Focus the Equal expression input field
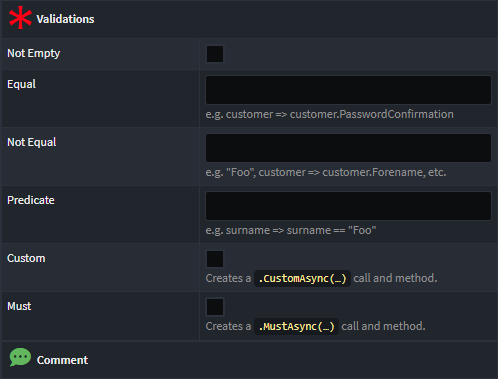 [x=348, y=90]
